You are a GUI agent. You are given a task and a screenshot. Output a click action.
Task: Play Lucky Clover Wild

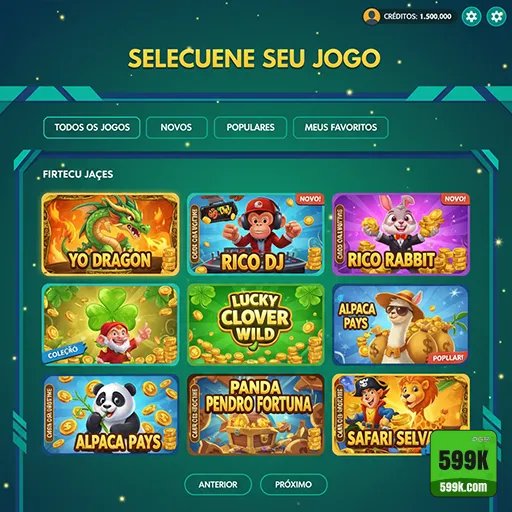[255, 325]
